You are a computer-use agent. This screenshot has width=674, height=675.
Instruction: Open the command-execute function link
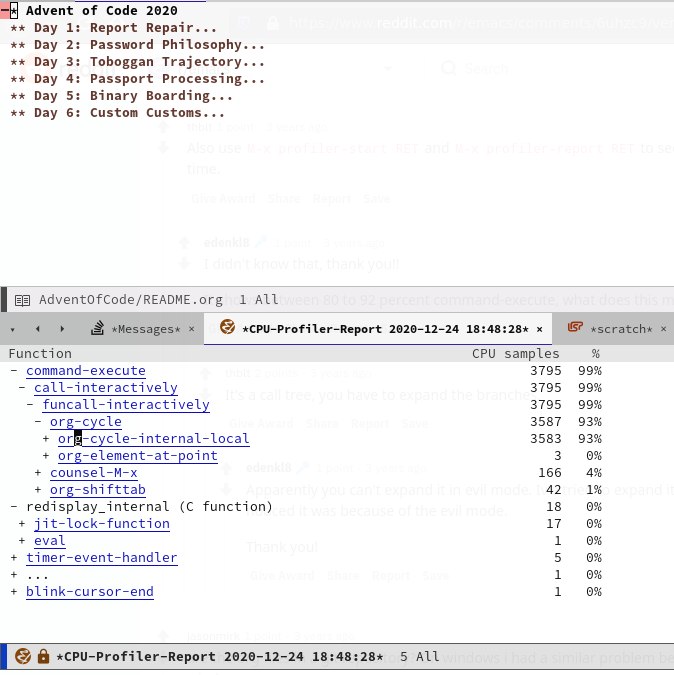click(x=86, y=371)
